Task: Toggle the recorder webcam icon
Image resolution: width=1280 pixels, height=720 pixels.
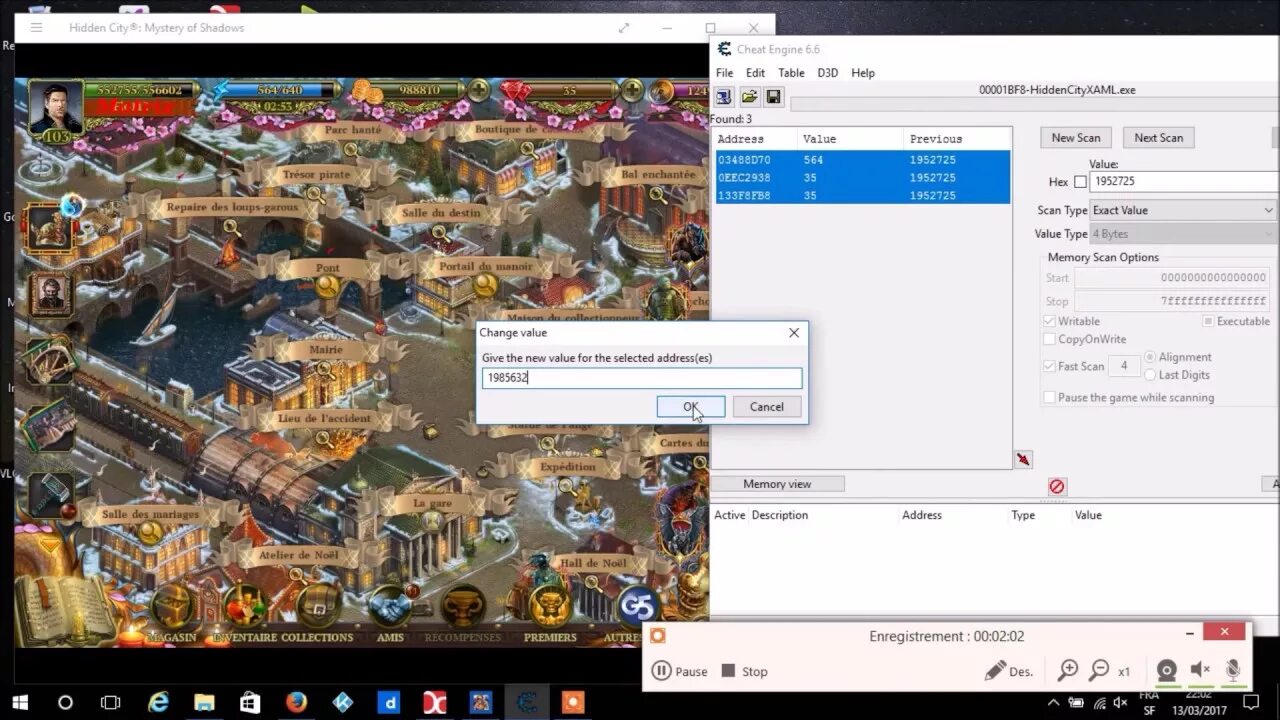Action: [1166, 670]
